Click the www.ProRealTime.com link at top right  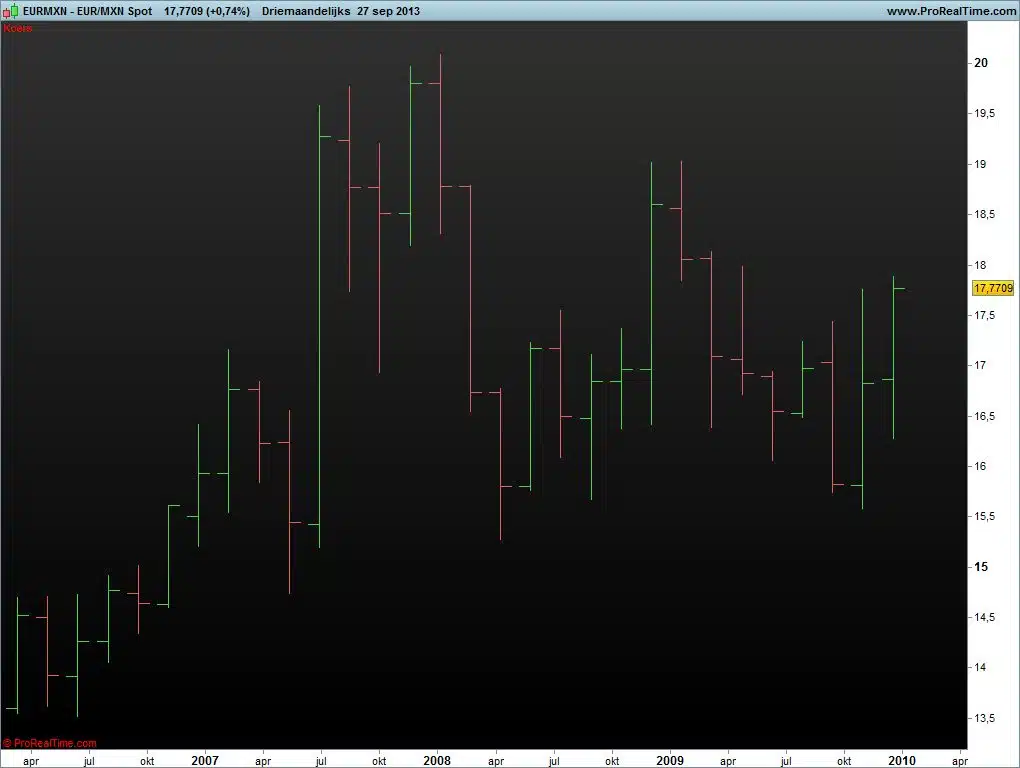[x=950, y=11]
